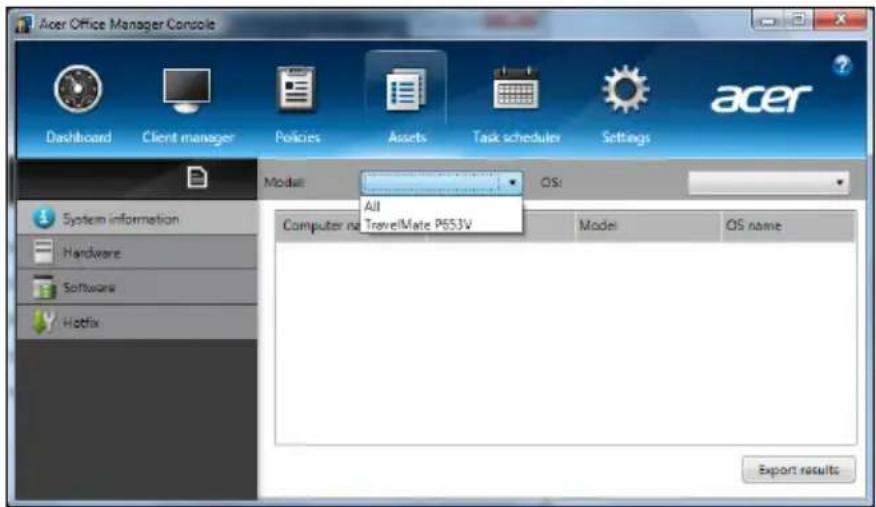This screenshot has width=876, height=507.
Task: Click the blue help question mark icon
Action: (x=841, y=65)
